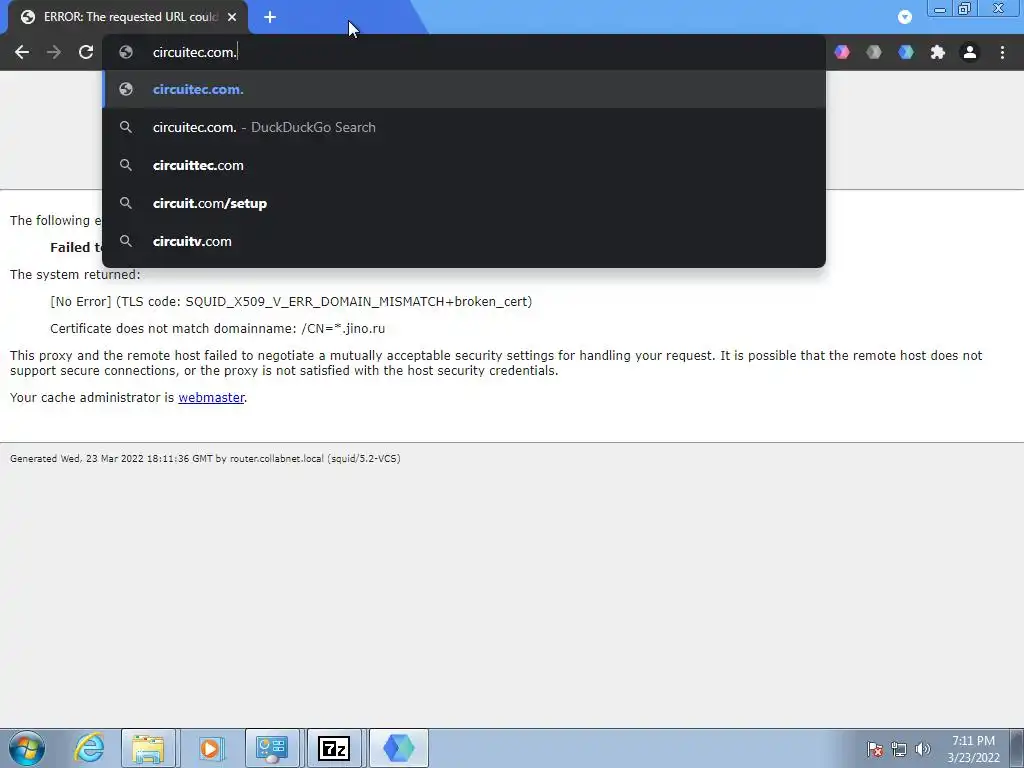The image size is (1024, 768).
Task: Pick the circuittec.com search suggestion
Action: 464,165
